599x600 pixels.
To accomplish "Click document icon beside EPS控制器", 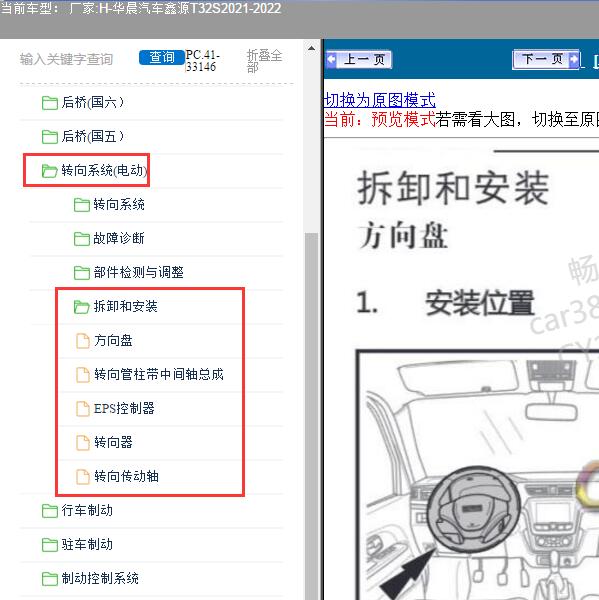I will [x=83, y=409].
